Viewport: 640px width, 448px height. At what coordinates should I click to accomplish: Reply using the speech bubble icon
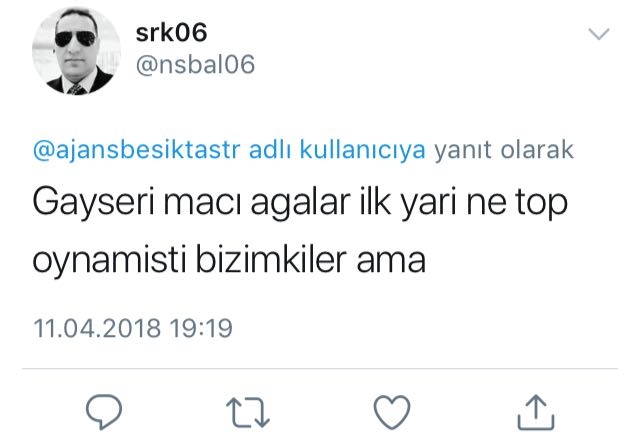pos(104,412)
